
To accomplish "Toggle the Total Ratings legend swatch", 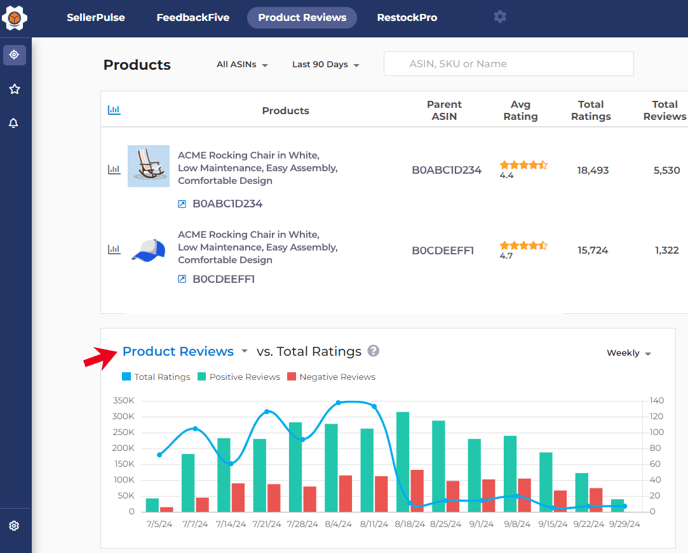I will [x=126, y=377].
